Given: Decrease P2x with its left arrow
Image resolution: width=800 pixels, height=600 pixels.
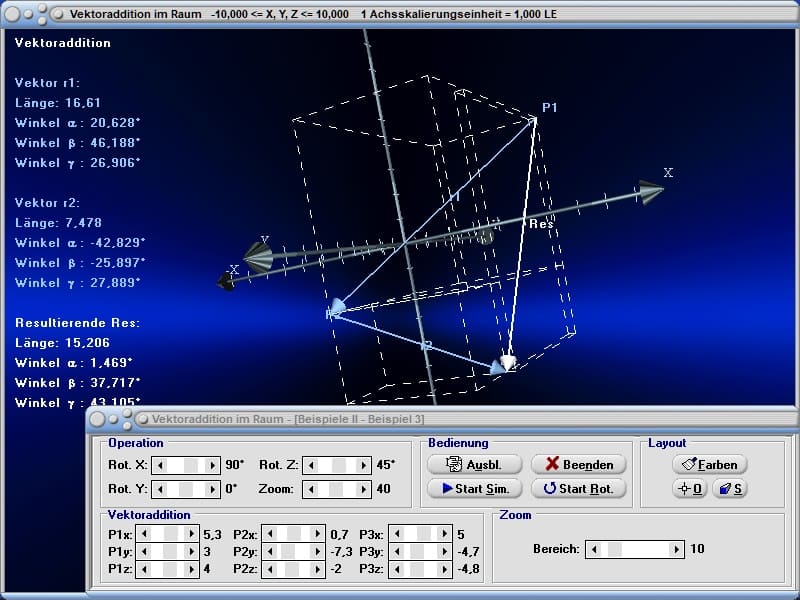Looking at the screenshot, I should click(270, 534).
